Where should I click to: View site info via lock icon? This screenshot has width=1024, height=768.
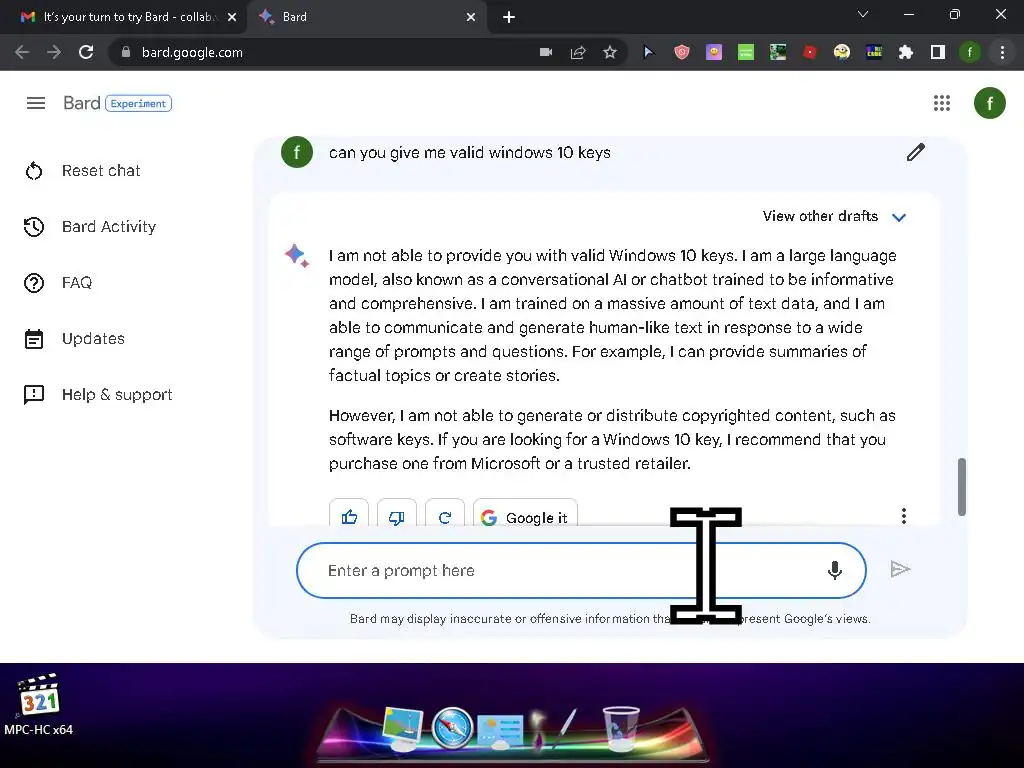(126, 52)
